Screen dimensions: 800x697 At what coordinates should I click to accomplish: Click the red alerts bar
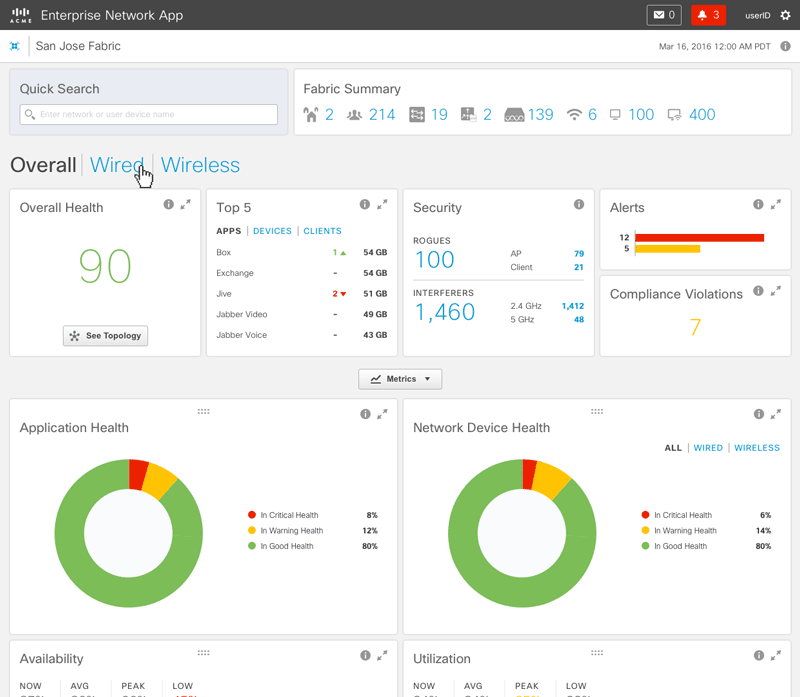pos(699,237)
